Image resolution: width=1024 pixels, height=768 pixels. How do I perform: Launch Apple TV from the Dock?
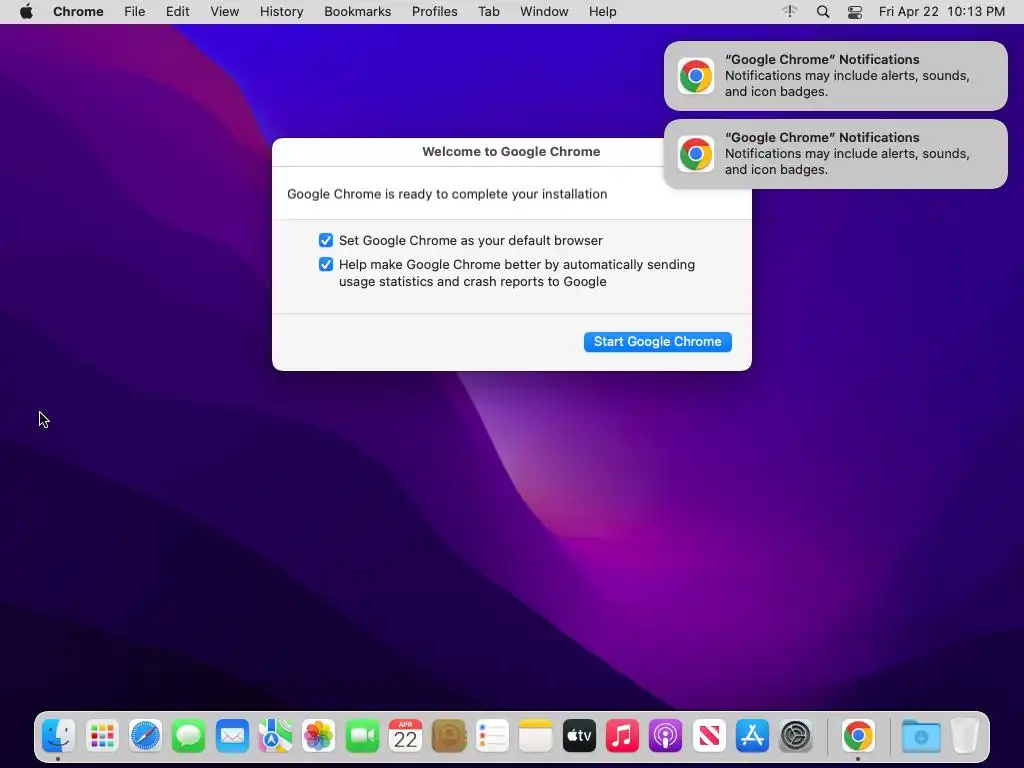[579, 736]
